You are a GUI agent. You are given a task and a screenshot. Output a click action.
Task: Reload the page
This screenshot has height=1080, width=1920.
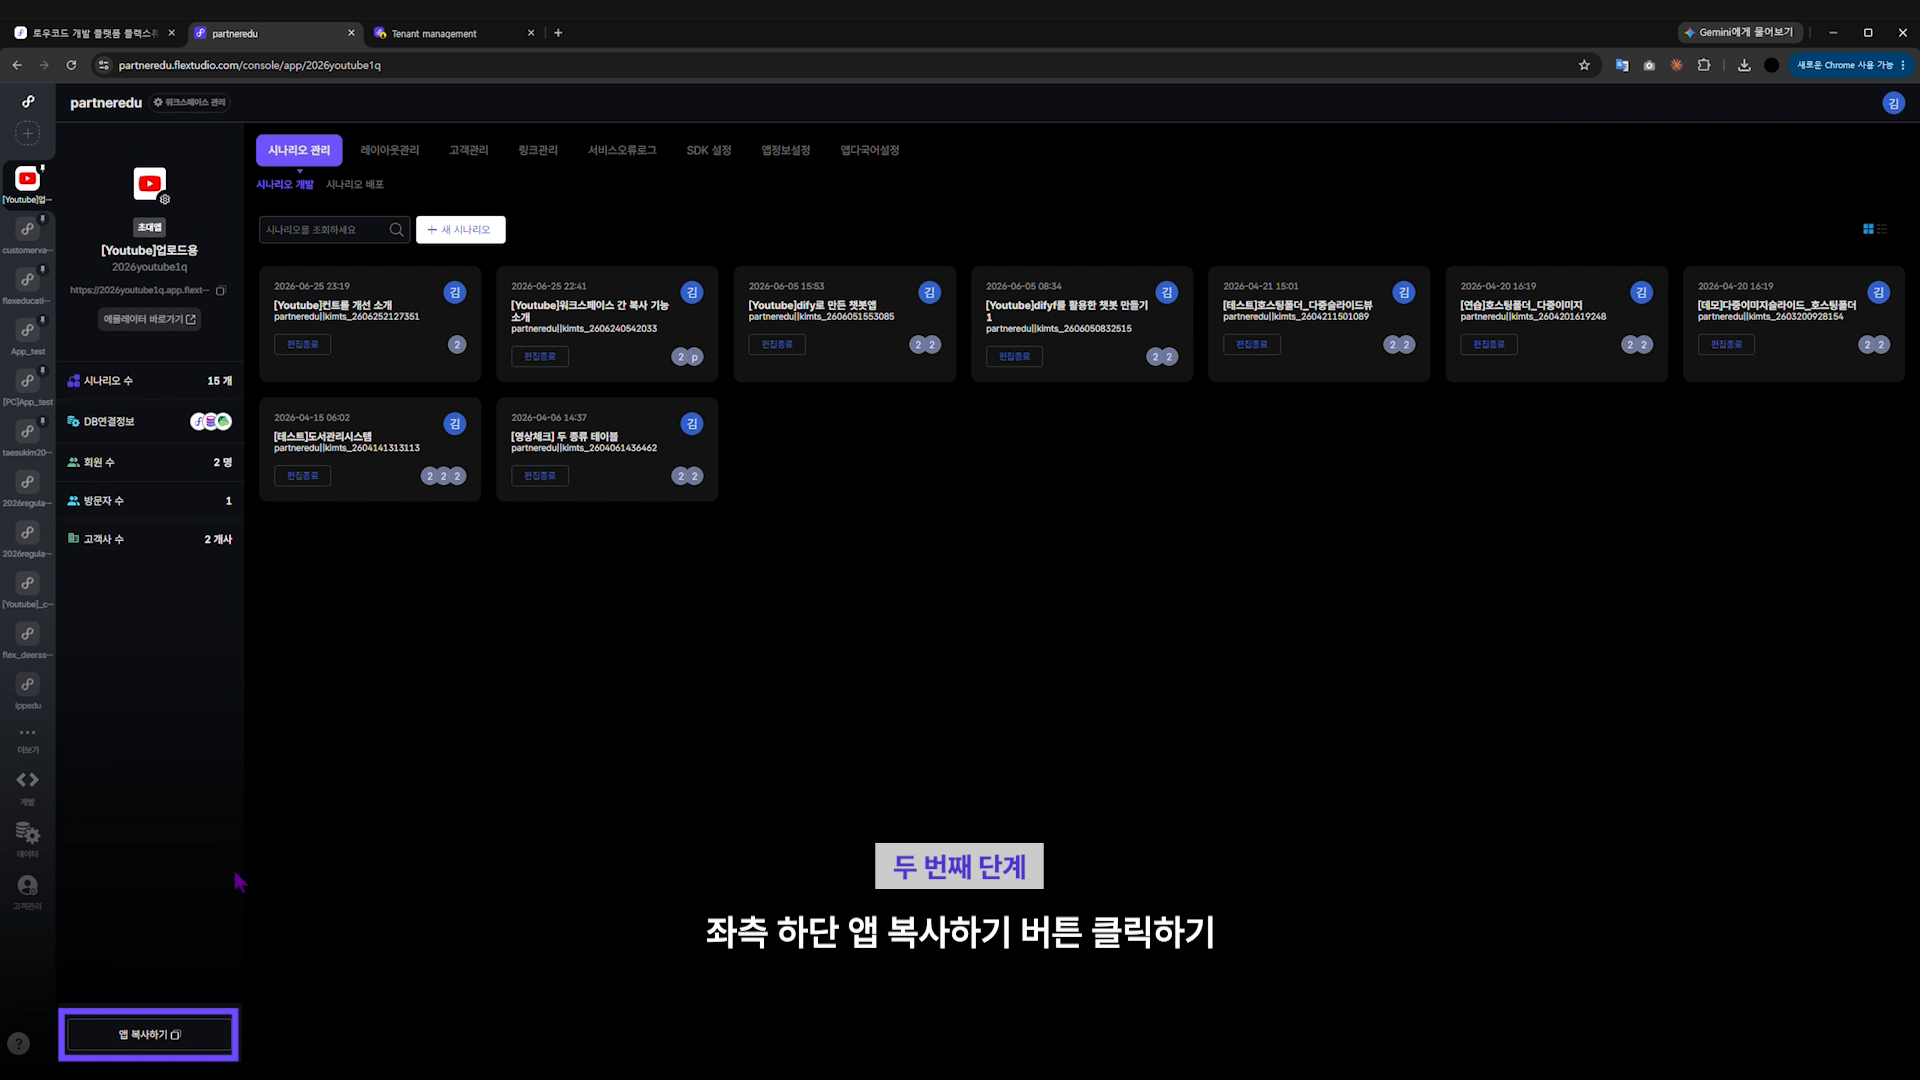click(x=71, y=65)
